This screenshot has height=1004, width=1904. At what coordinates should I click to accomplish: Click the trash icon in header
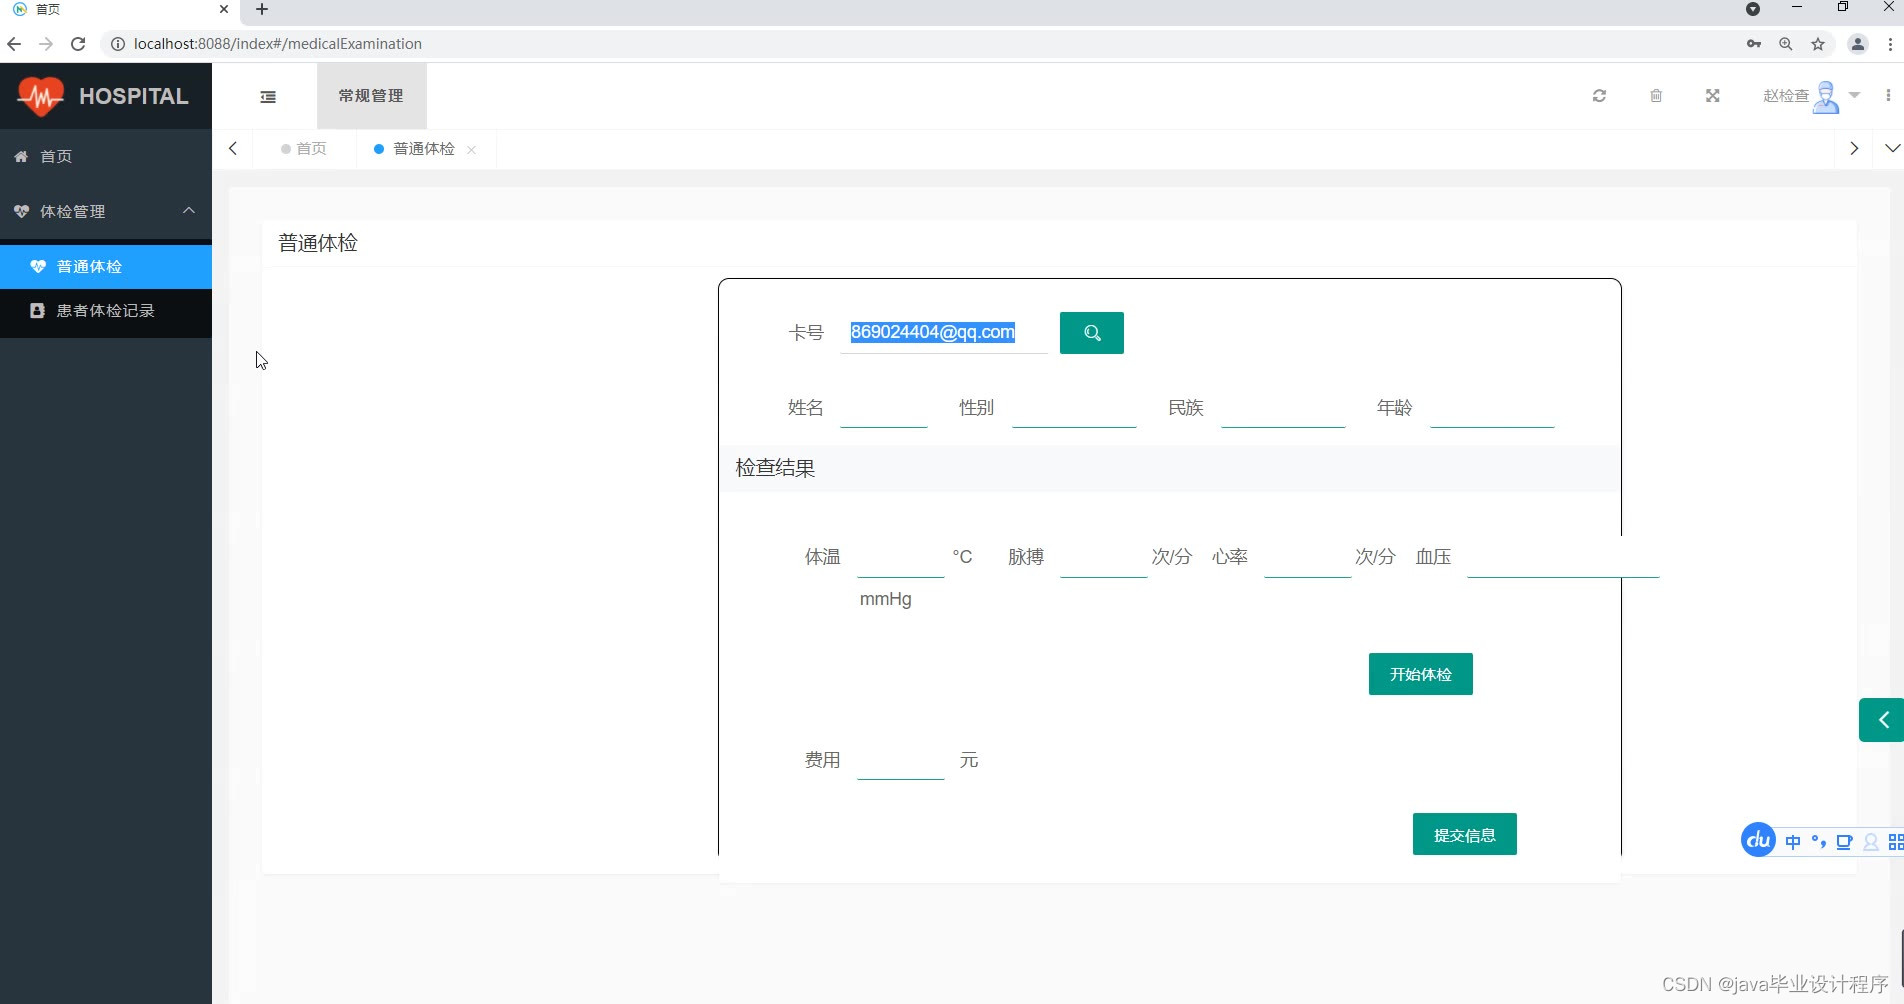tap(1656, 96)
